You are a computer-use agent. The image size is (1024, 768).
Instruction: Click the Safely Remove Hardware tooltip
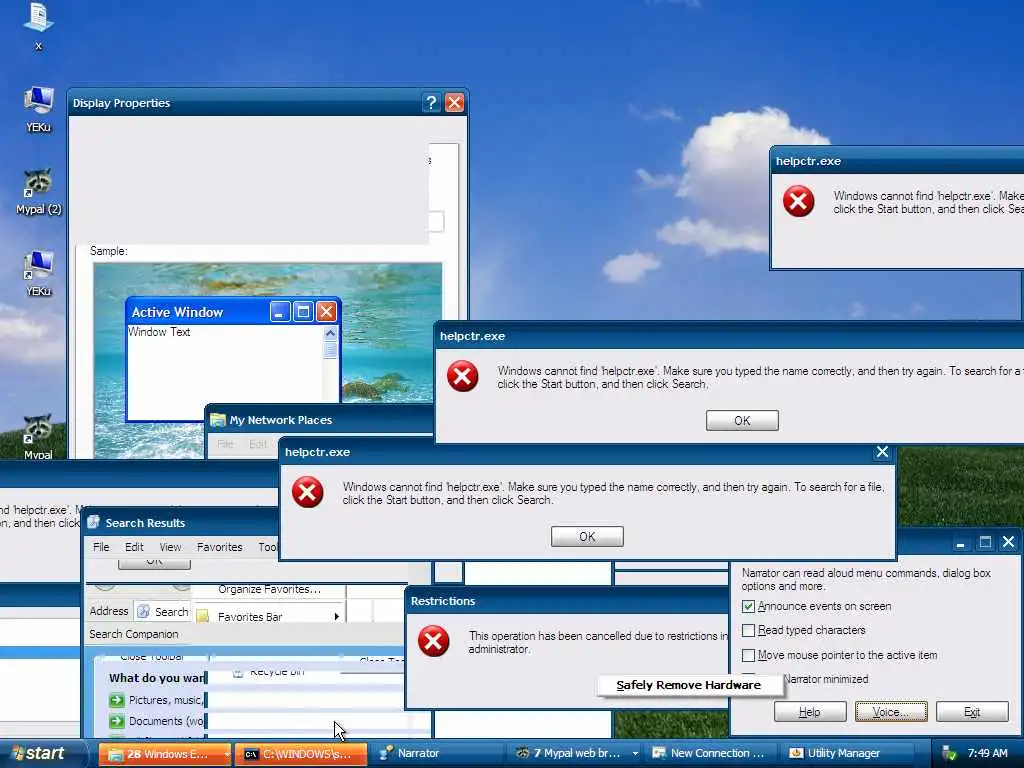tap(689, 685)
